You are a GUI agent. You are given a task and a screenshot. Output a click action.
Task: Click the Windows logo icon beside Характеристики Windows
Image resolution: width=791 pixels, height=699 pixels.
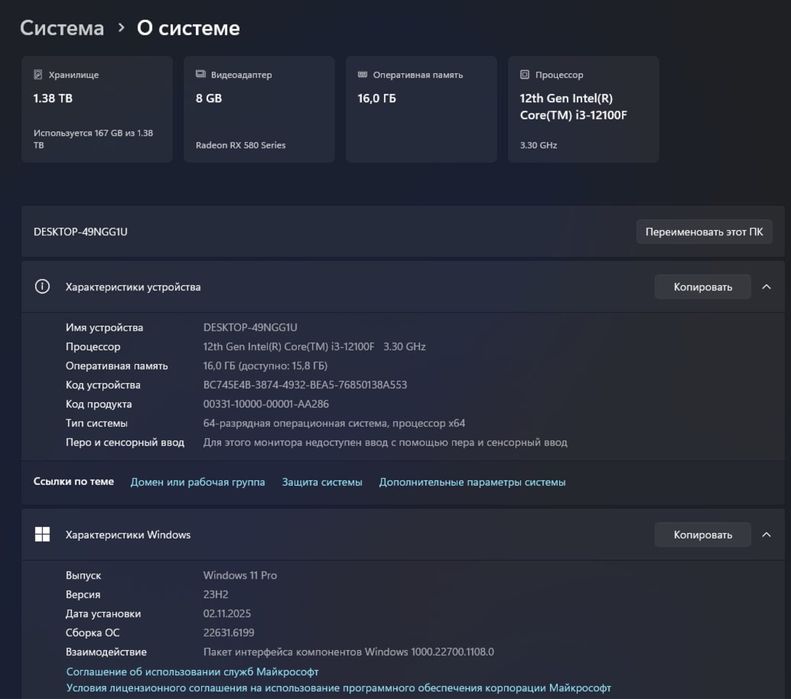[x=42, y=535]
